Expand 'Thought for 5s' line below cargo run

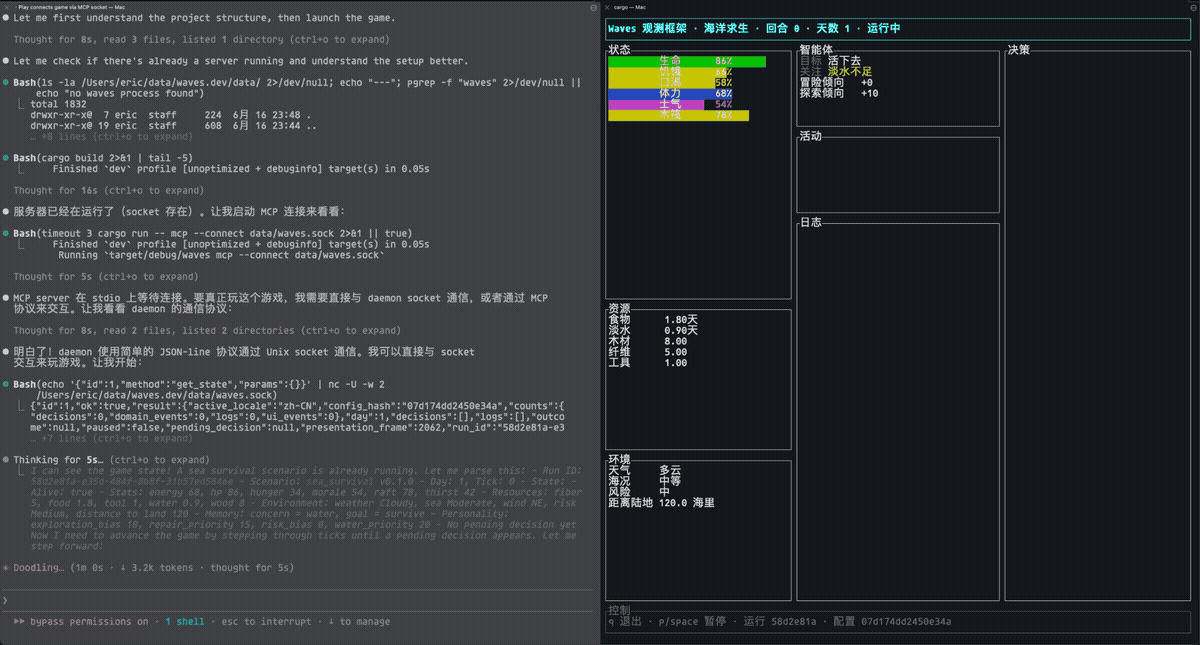tap(106, 276)
